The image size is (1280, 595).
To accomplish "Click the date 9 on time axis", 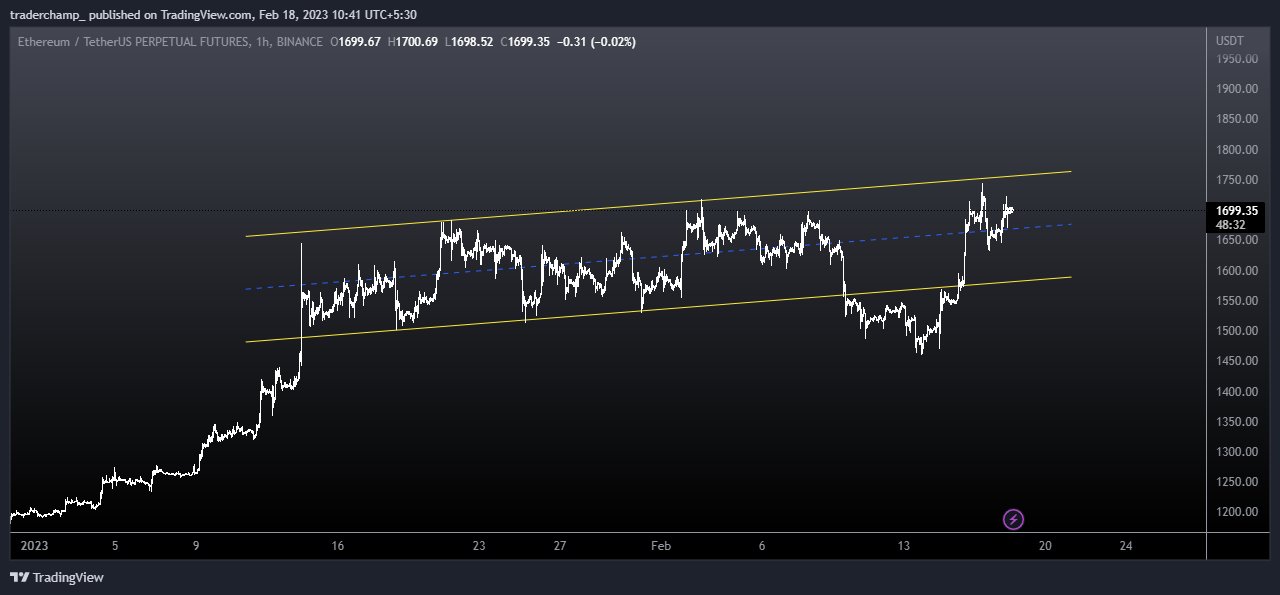I will click(x=196, y=546).
